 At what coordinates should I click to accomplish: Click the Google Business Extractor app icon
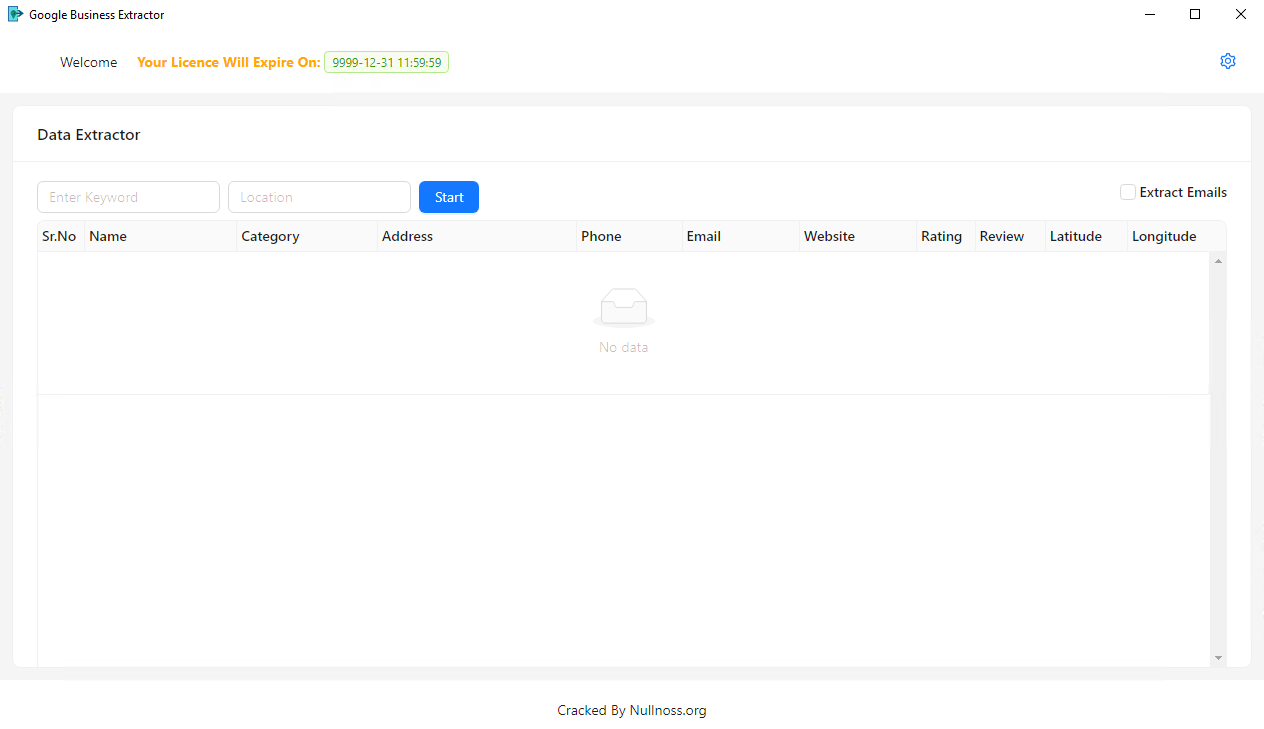[15, 15]
